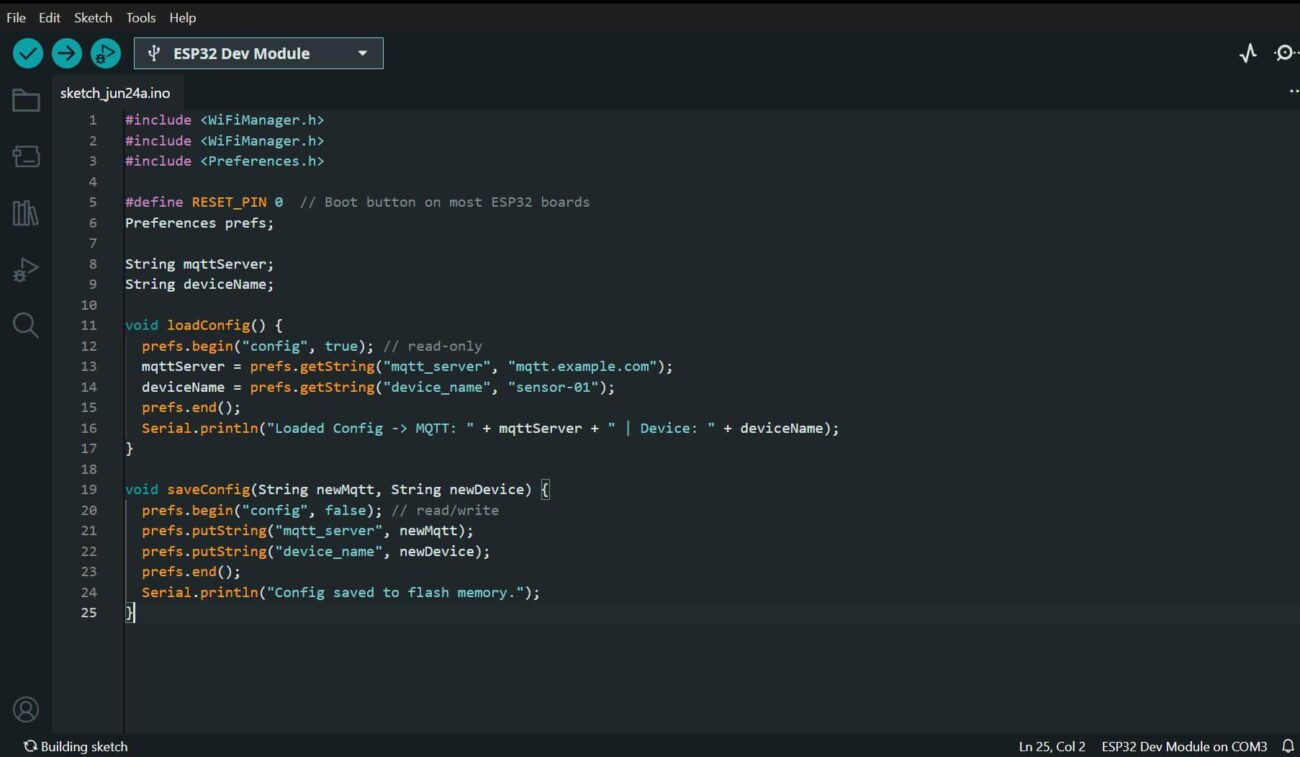Click the Ln 25, Col 2 status entry
Screen dimensions: 1300x757
pyautogui.click(x=1052, y=746)
